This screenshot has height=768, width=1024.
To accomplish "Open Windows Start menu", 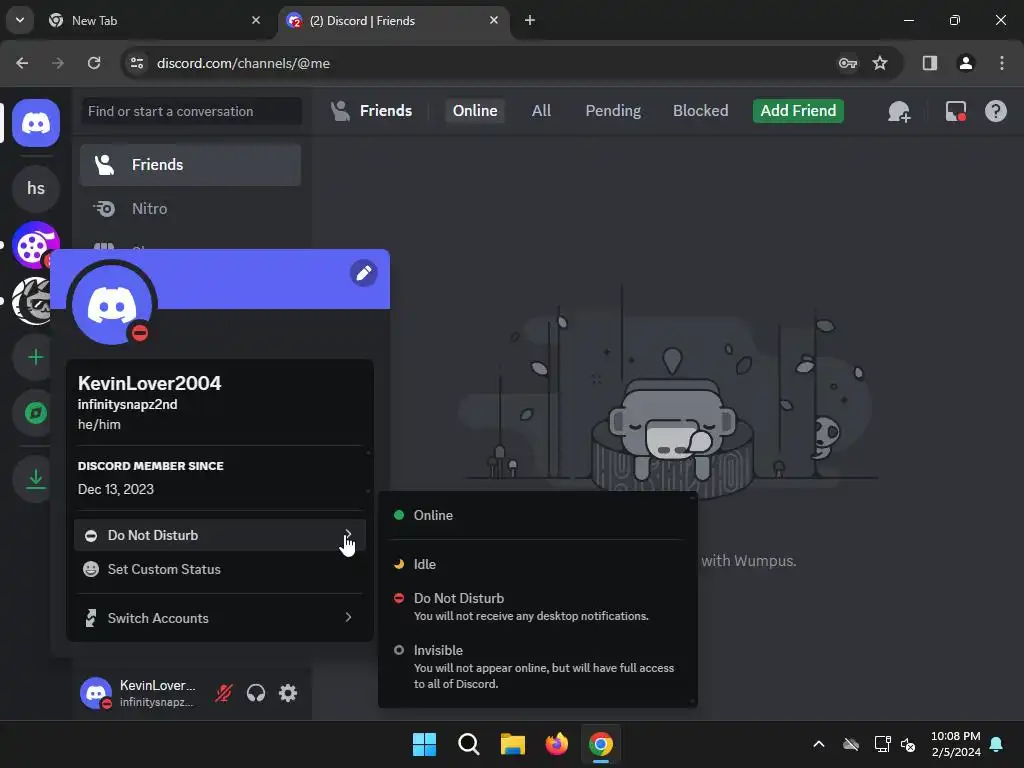I will (x=424, y=744).
